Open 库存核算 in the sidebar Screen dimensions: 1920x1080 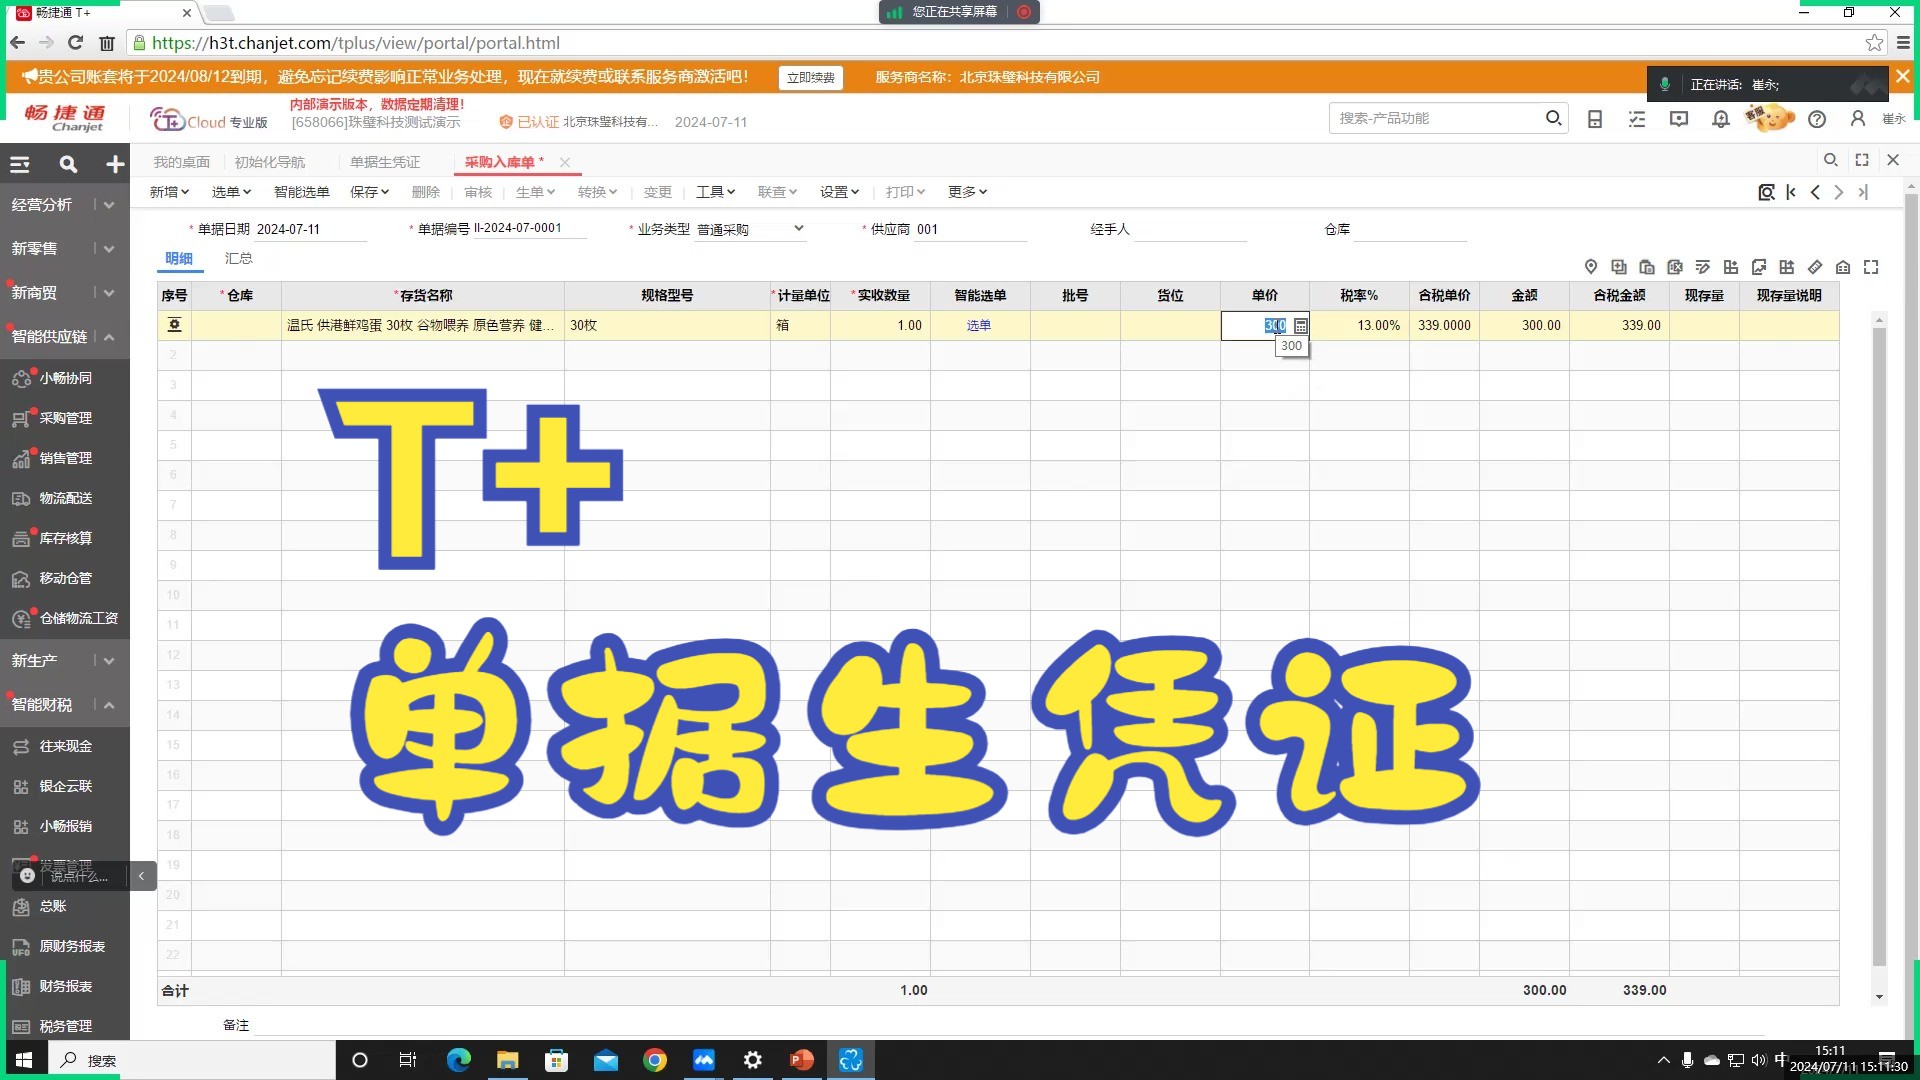[x=66, y=538]
